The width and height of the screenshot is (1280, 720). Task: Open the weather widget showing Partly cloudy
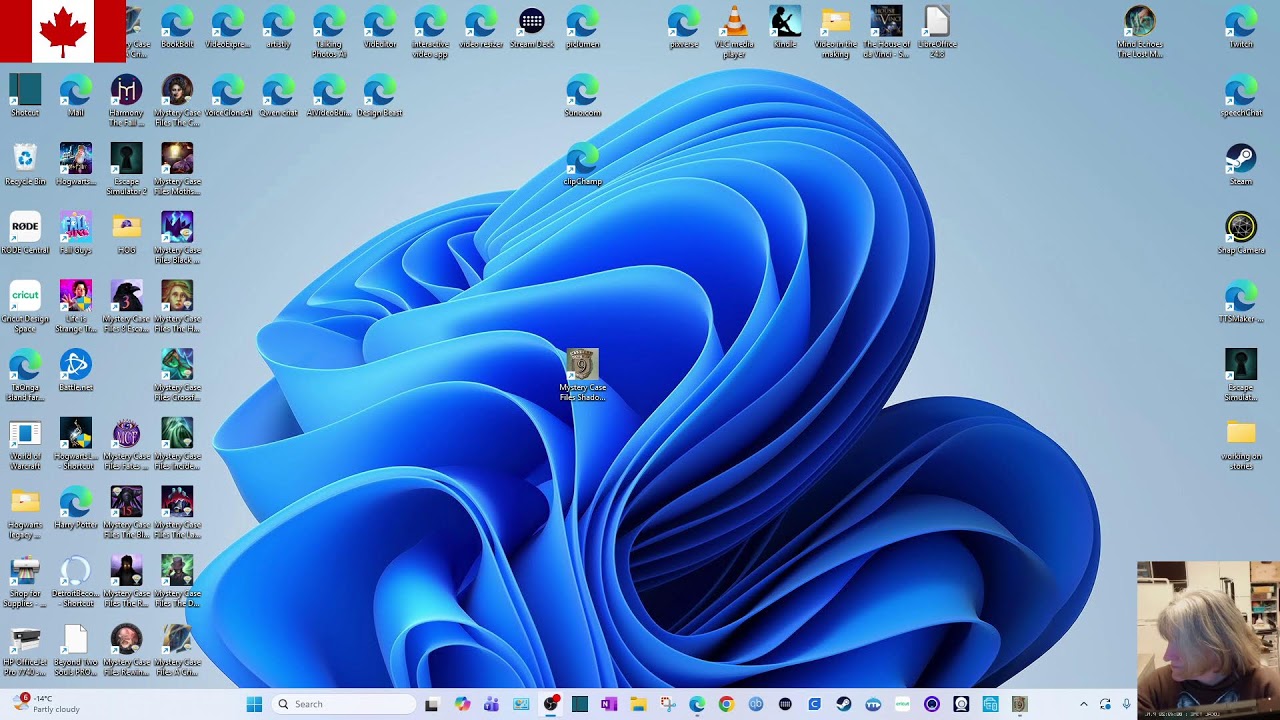pyautogui.click(x=46, y=704)
